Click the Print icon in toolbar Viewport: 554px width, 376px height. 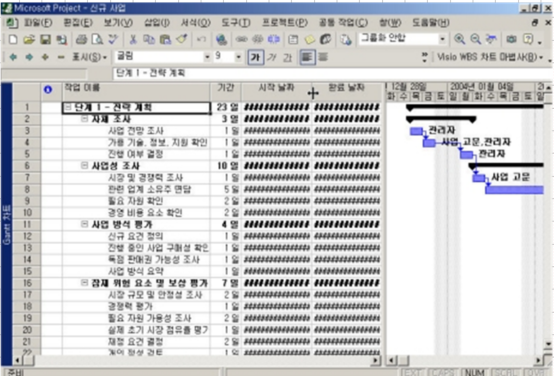81,39
